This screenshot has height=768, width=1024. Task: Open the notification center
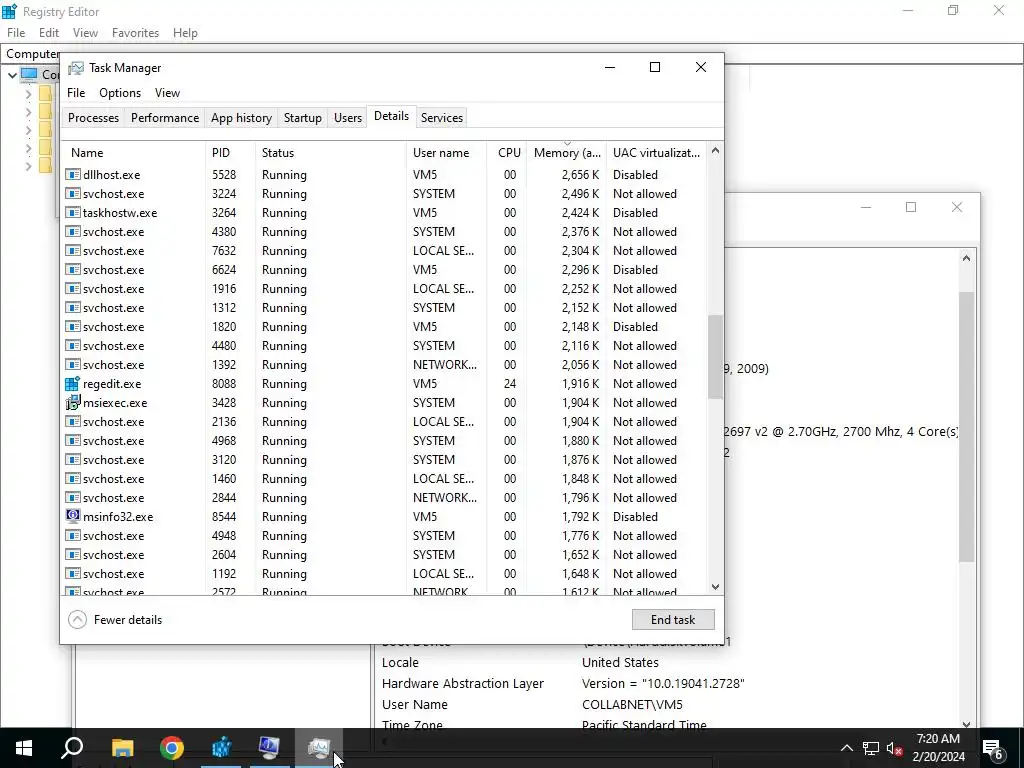[993, 748]
